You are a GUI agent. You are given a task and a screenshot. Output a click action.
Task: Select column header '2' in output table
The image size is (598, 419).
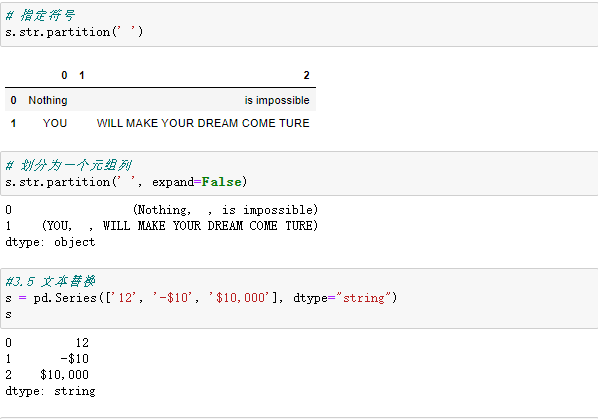pos(306,75)
